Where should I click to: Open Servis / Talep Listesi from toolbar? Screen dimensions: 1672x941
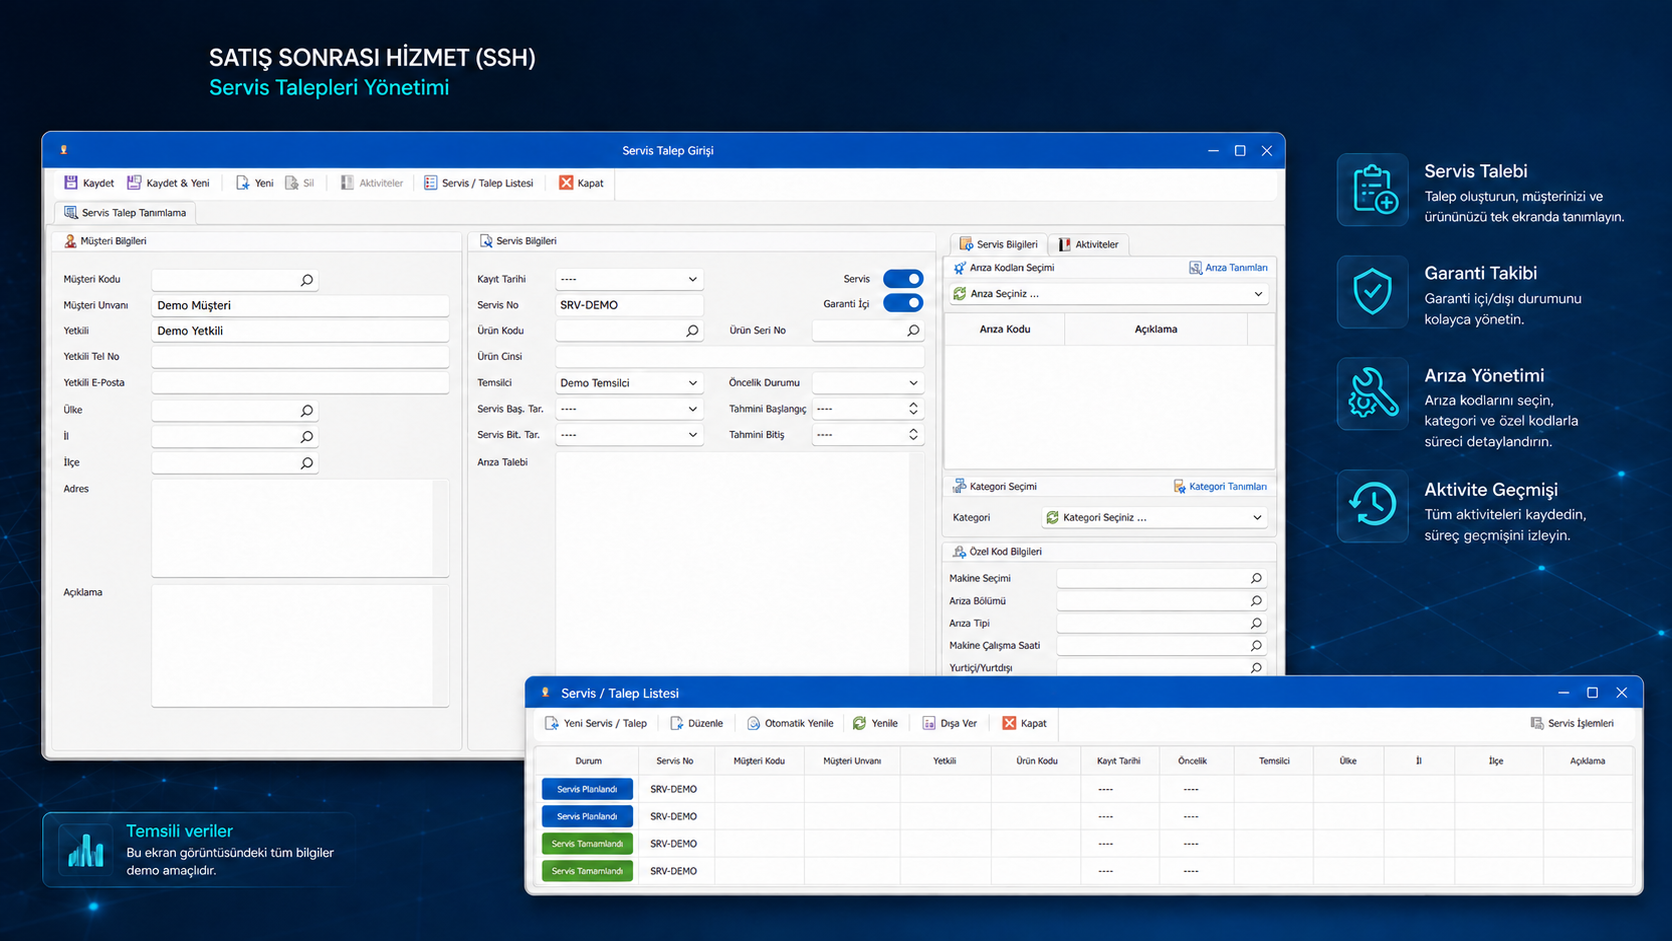pos(478,183)
